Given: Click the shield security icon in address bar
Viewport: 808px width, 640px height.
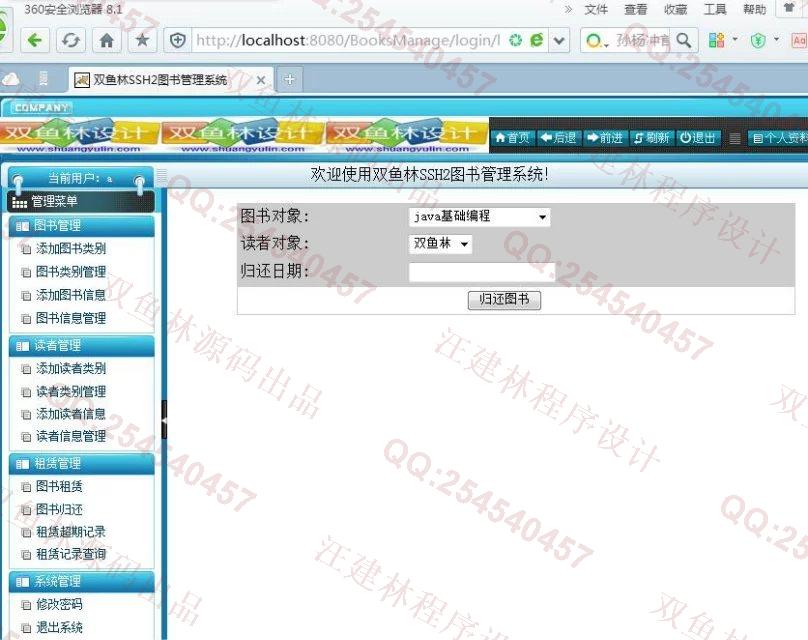Looking at the screenshot, I should [x=178, y=40].
